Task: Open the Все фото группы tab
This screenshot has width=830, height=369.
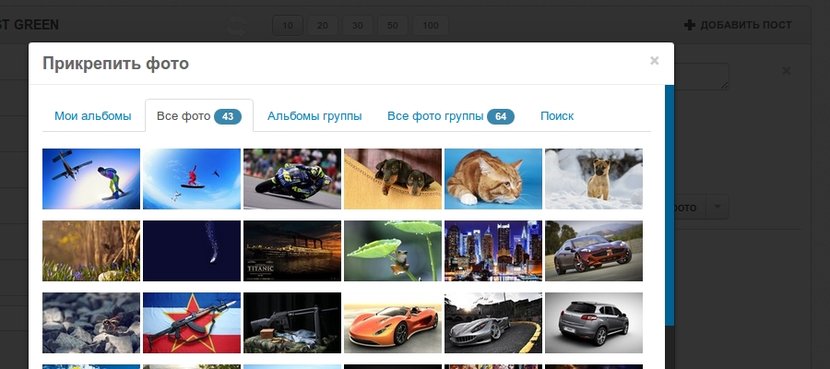Action: [x=450, y=116]
